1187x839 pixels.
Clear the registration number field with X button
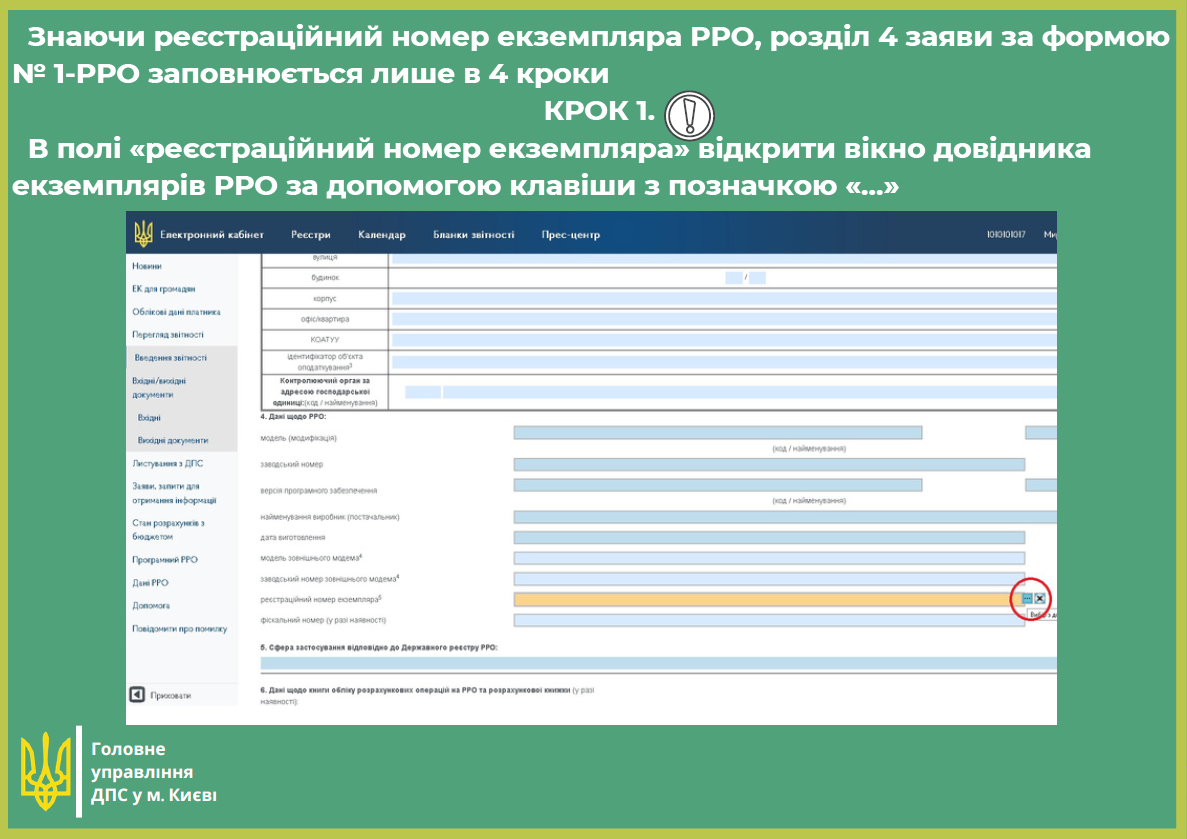1040,598
